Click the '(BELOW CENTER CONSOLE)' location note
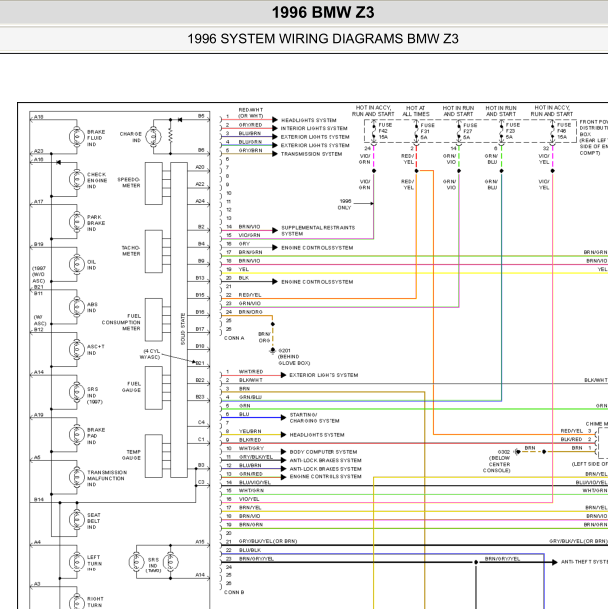 click(497, 464)
